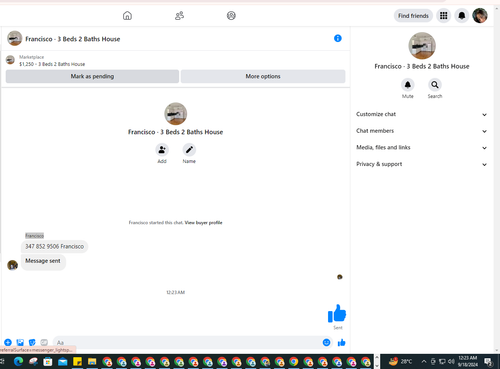Click chat header title Francisco - 3 Beds 2 Baths House
This screenshot has height=369, width=500.
pyautogui.click(x=73, y=39)
